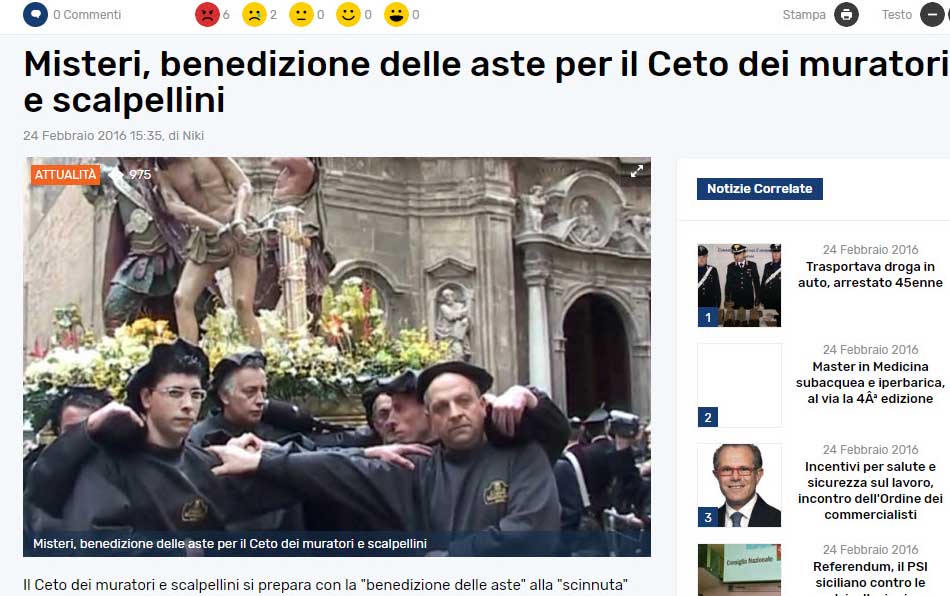
Task: Click the blue comments bubble icon
Action: tap(35, 14)
